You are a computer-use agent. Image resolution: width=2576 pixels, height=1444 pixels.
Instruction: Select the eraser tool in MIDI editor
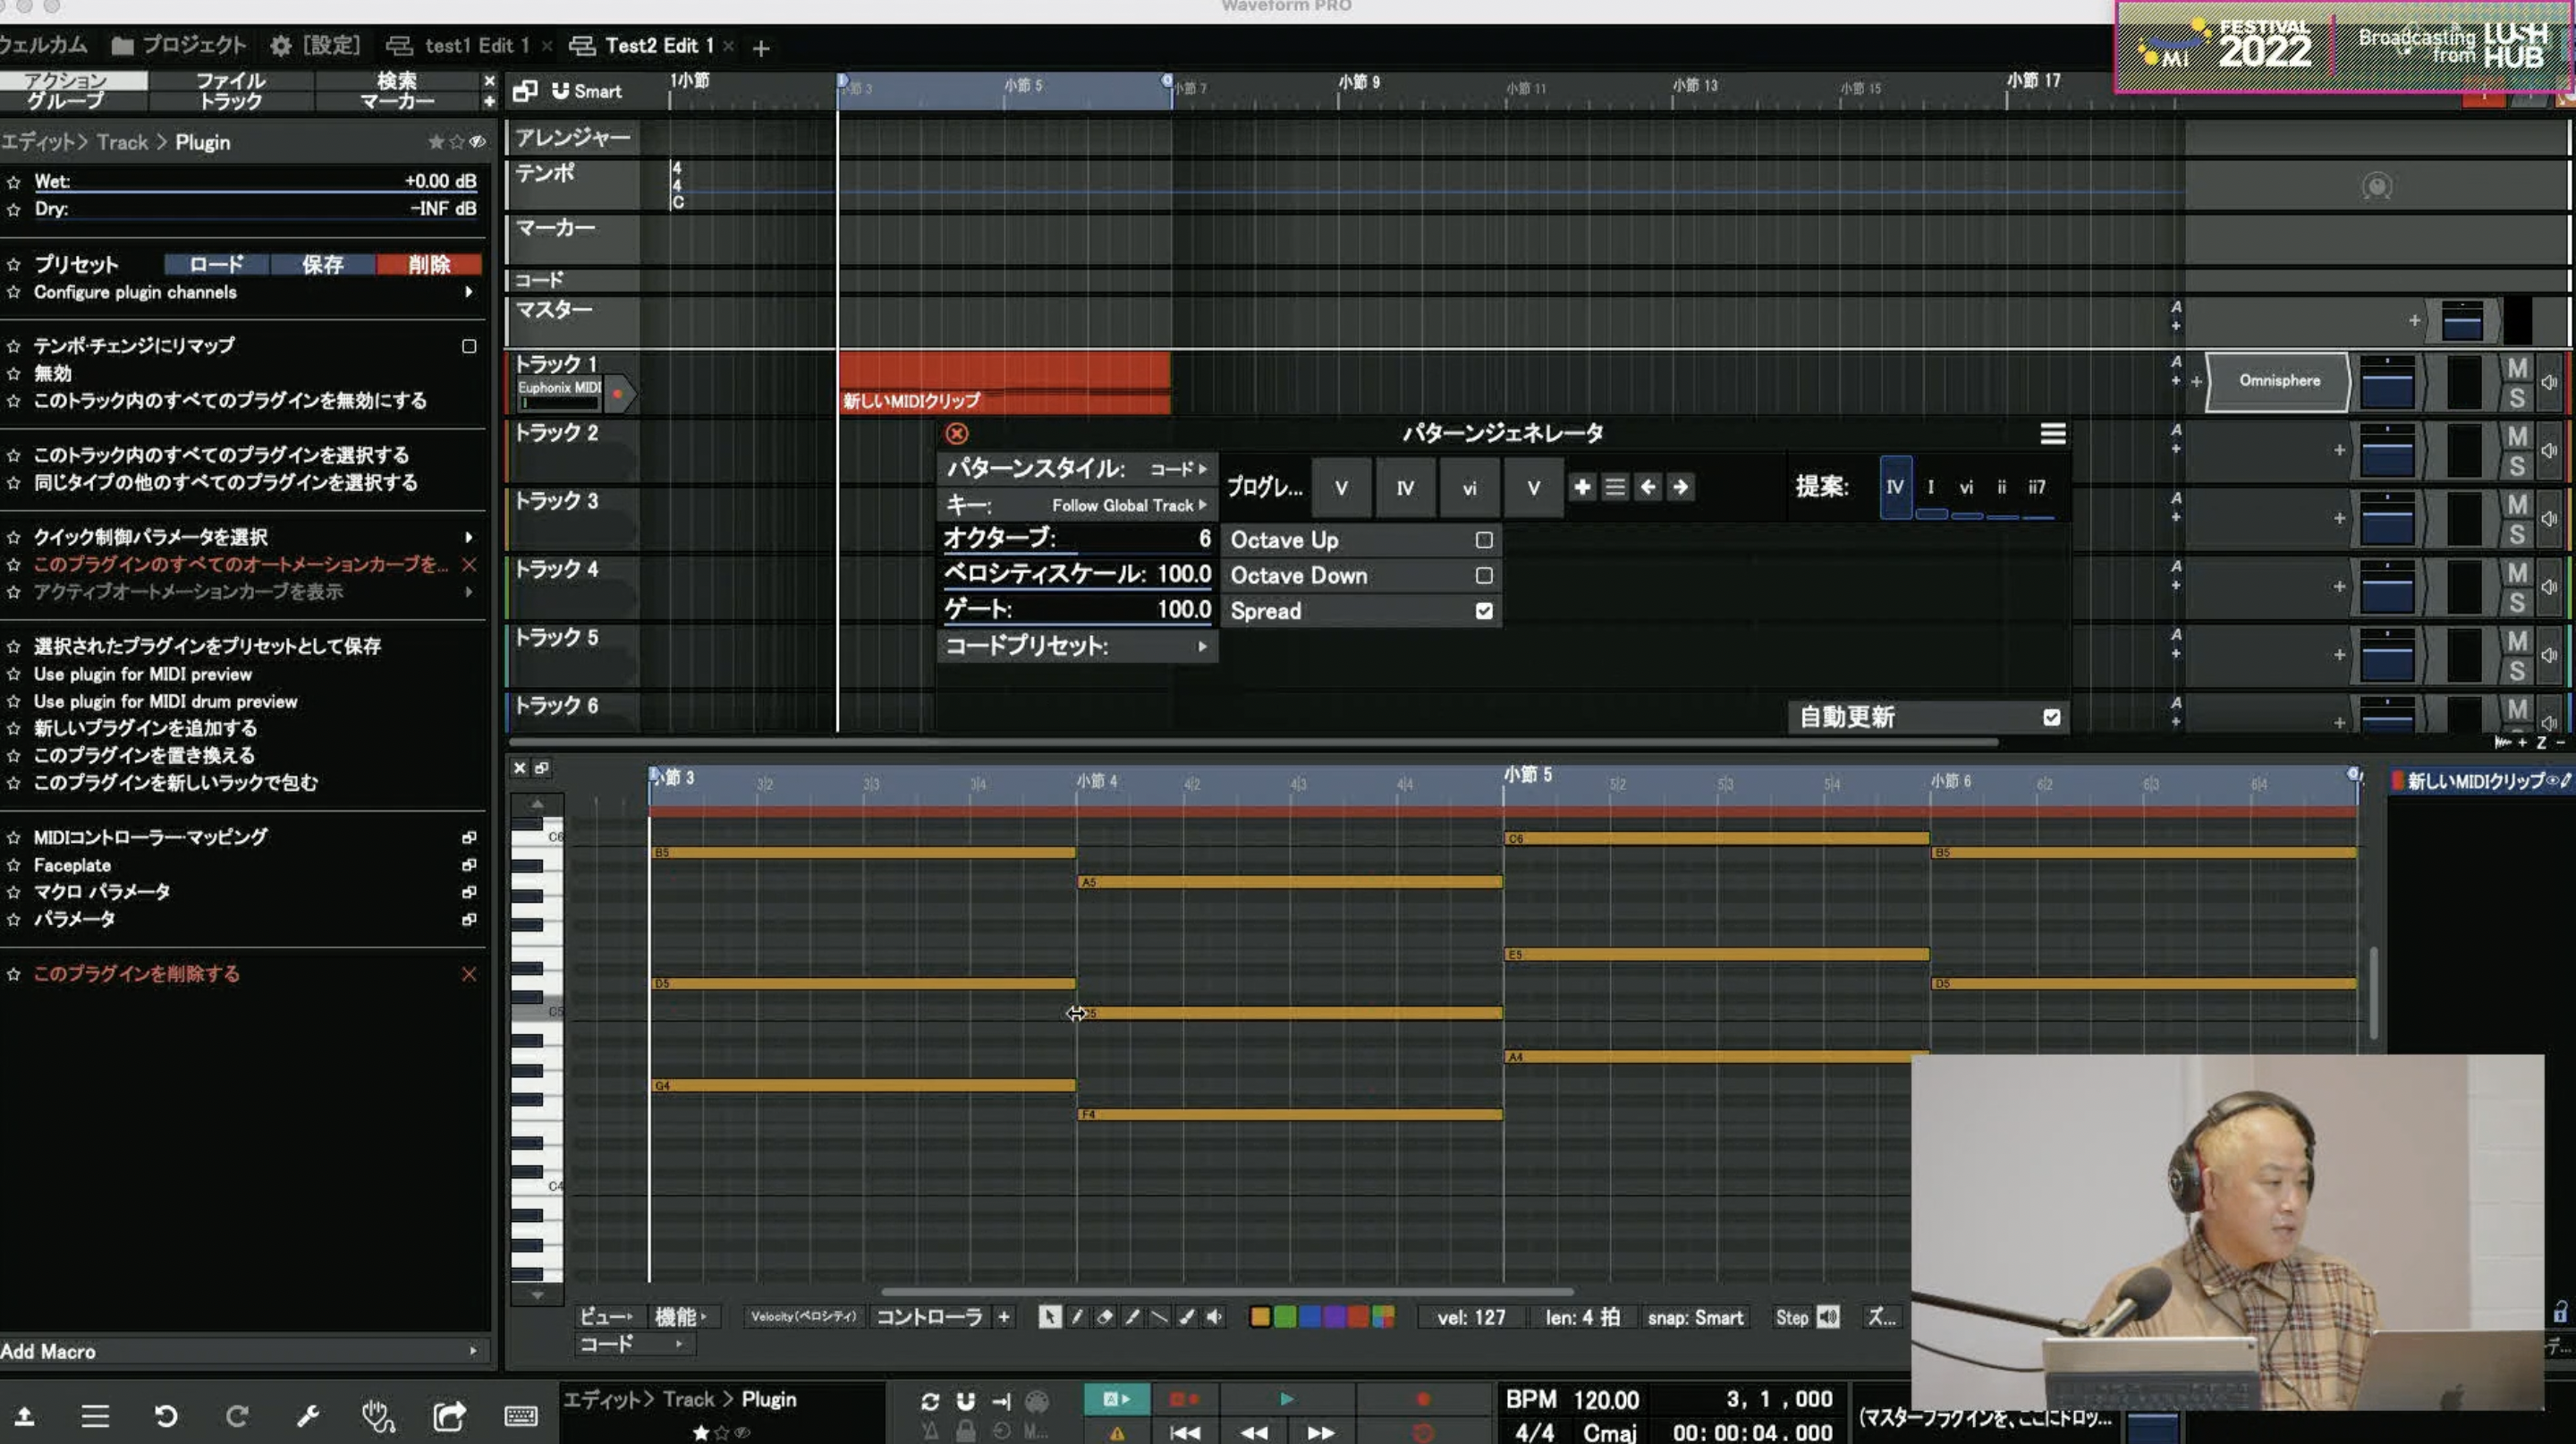[x=1104, y=1317]
